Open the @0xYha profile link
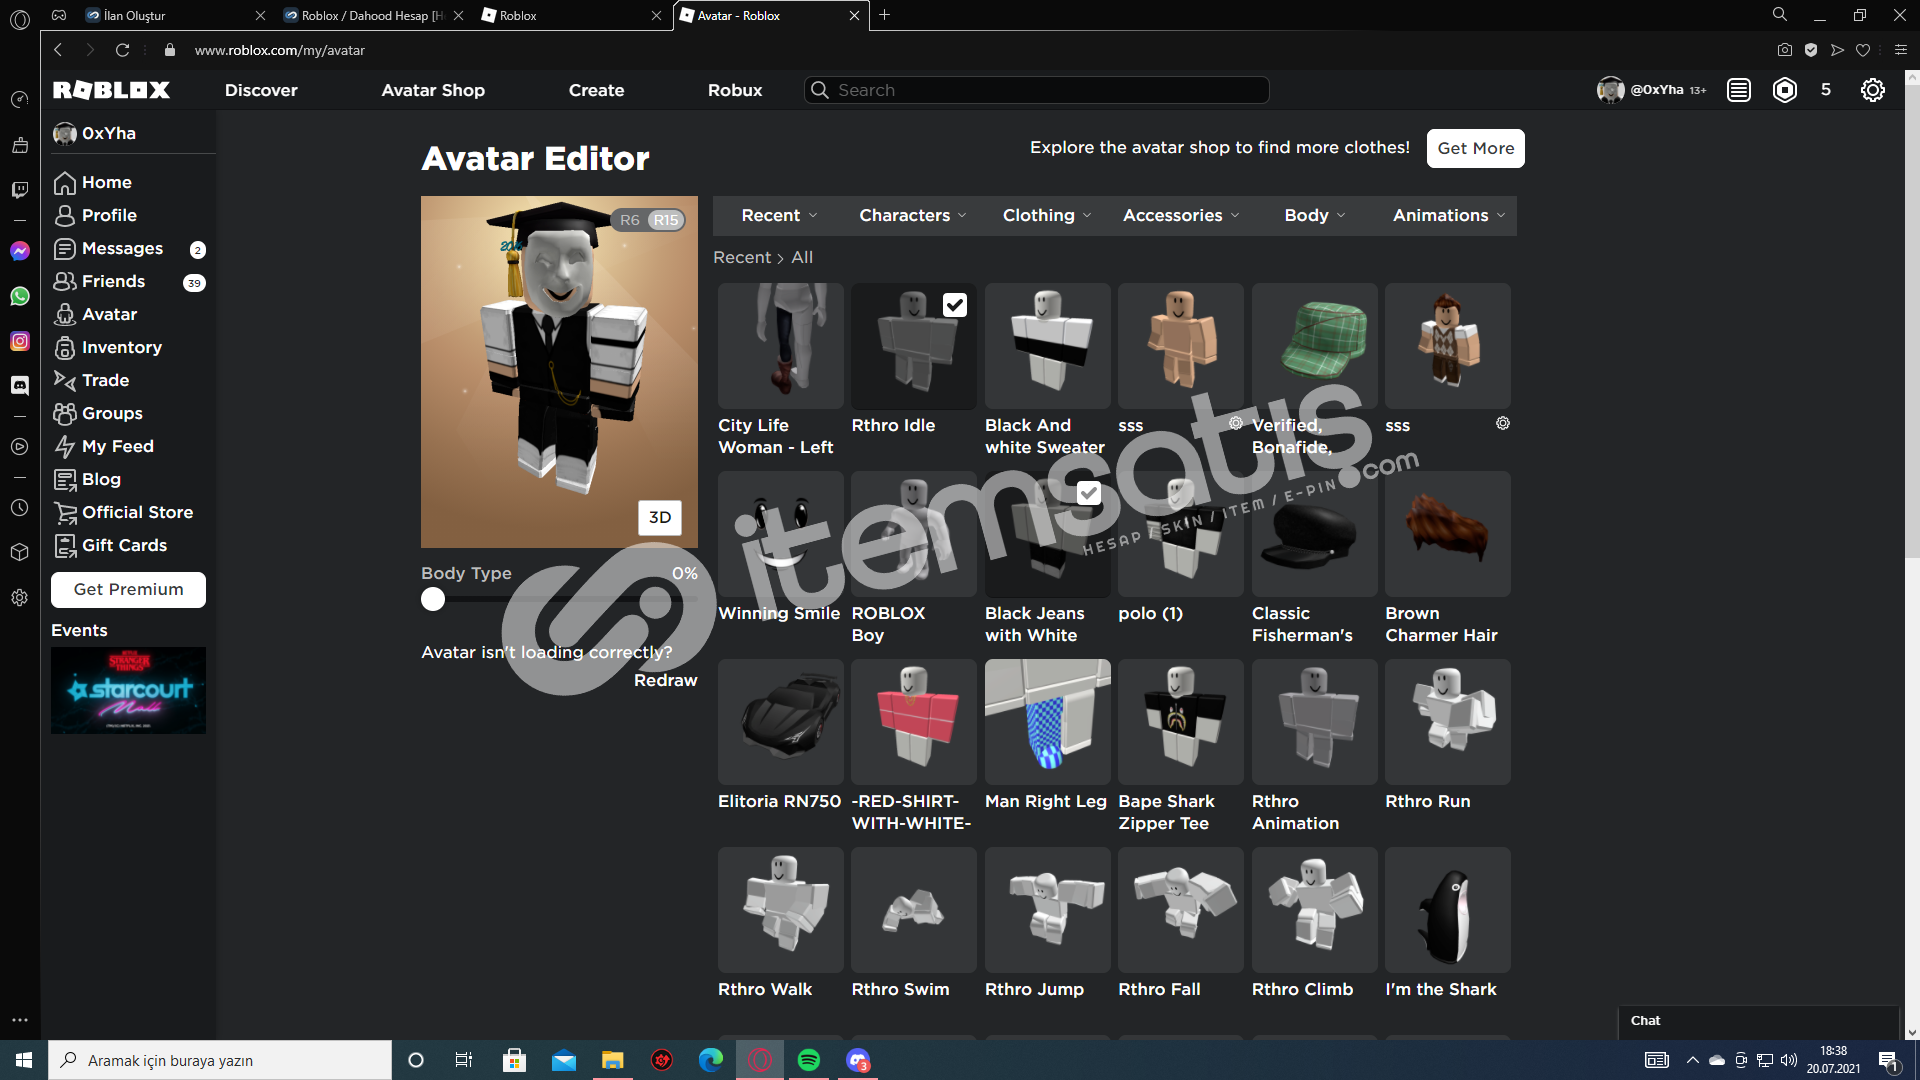Screen dimensions: 1920x1080 click(1651, 90)
